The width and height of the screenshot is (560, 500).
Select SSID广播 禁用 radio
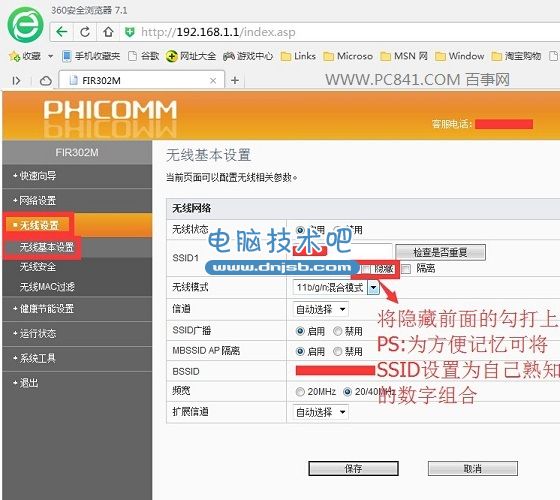[x=338, y=331]
